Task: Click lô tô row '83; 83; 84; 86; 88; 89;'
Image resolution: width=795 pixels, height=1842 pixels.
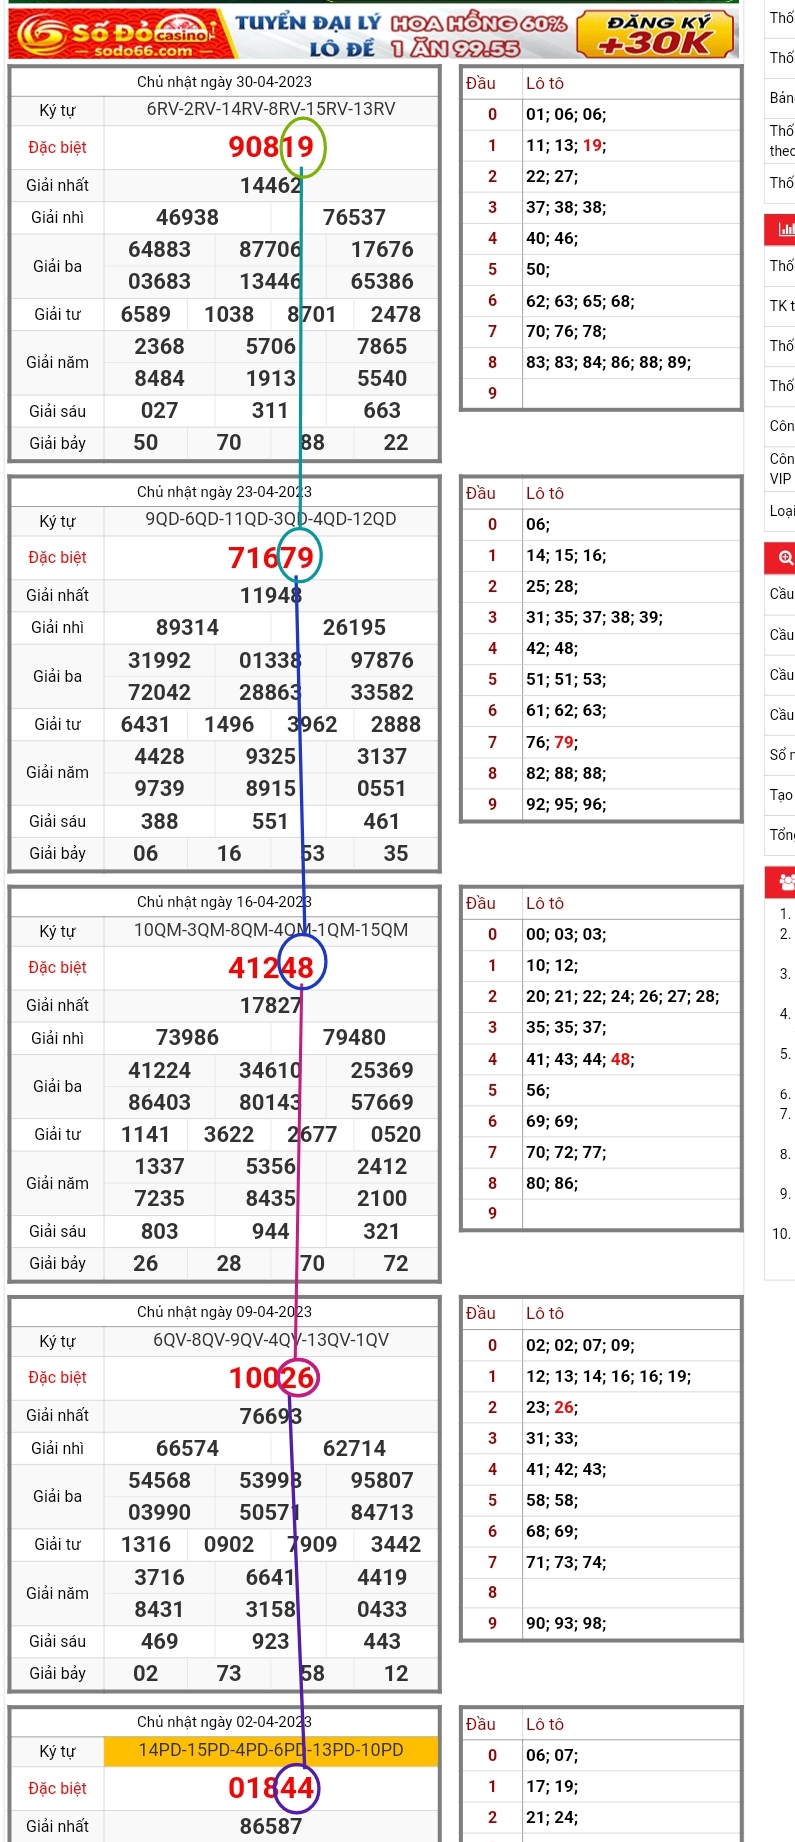Action: point(609,362)
